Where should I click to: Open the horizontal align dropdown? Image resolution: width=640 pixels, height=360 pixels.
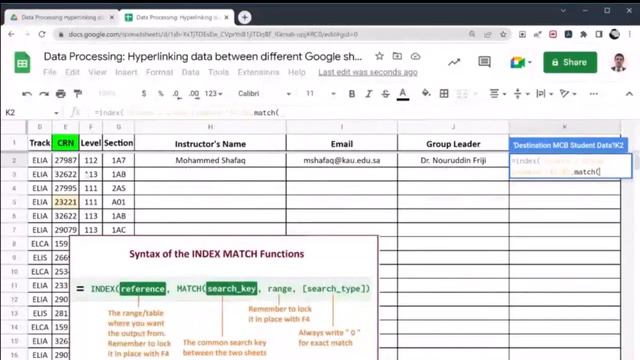498,94
